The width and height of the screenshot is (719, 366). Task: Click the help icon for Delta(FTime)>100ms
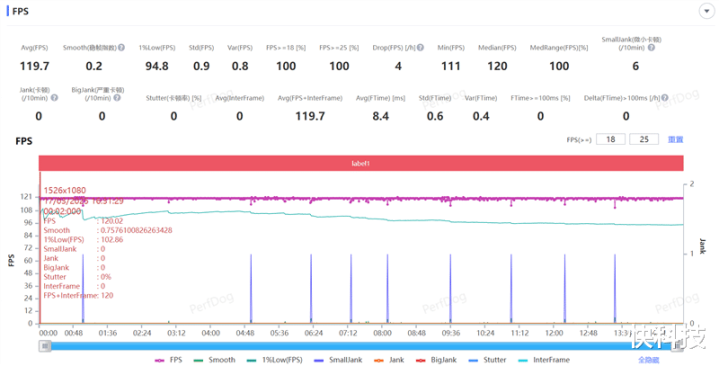click(665, 98)
